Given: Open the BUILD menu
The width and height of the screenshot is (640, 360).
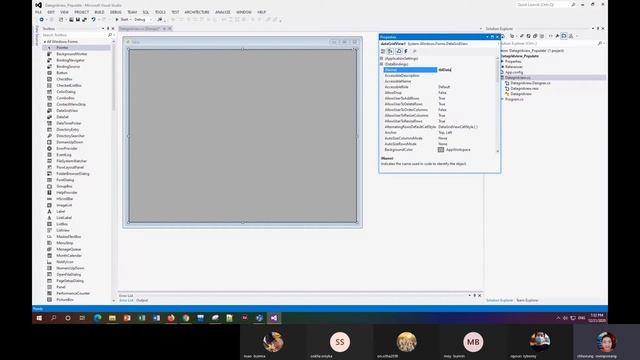Looking at the screenshot, I should click(99, 12).
